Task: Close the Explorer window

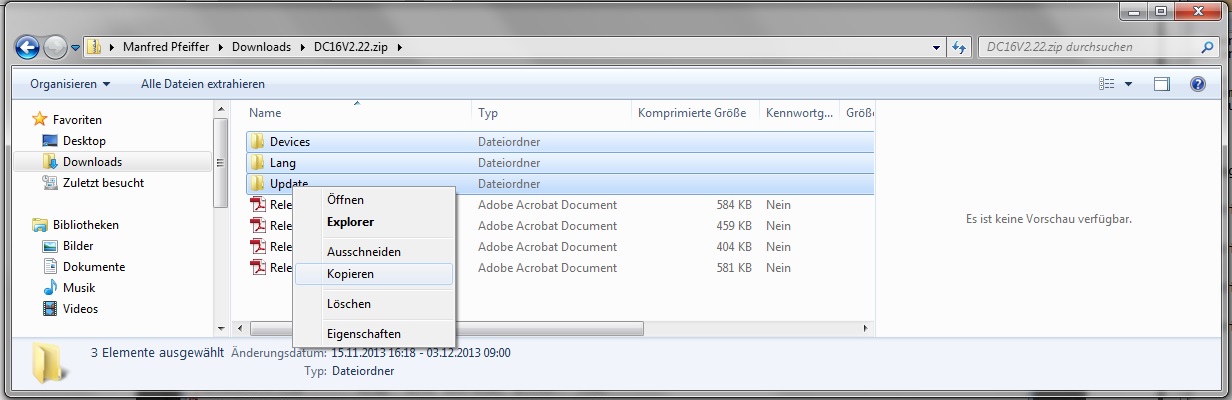Action: coord(1197,10)
